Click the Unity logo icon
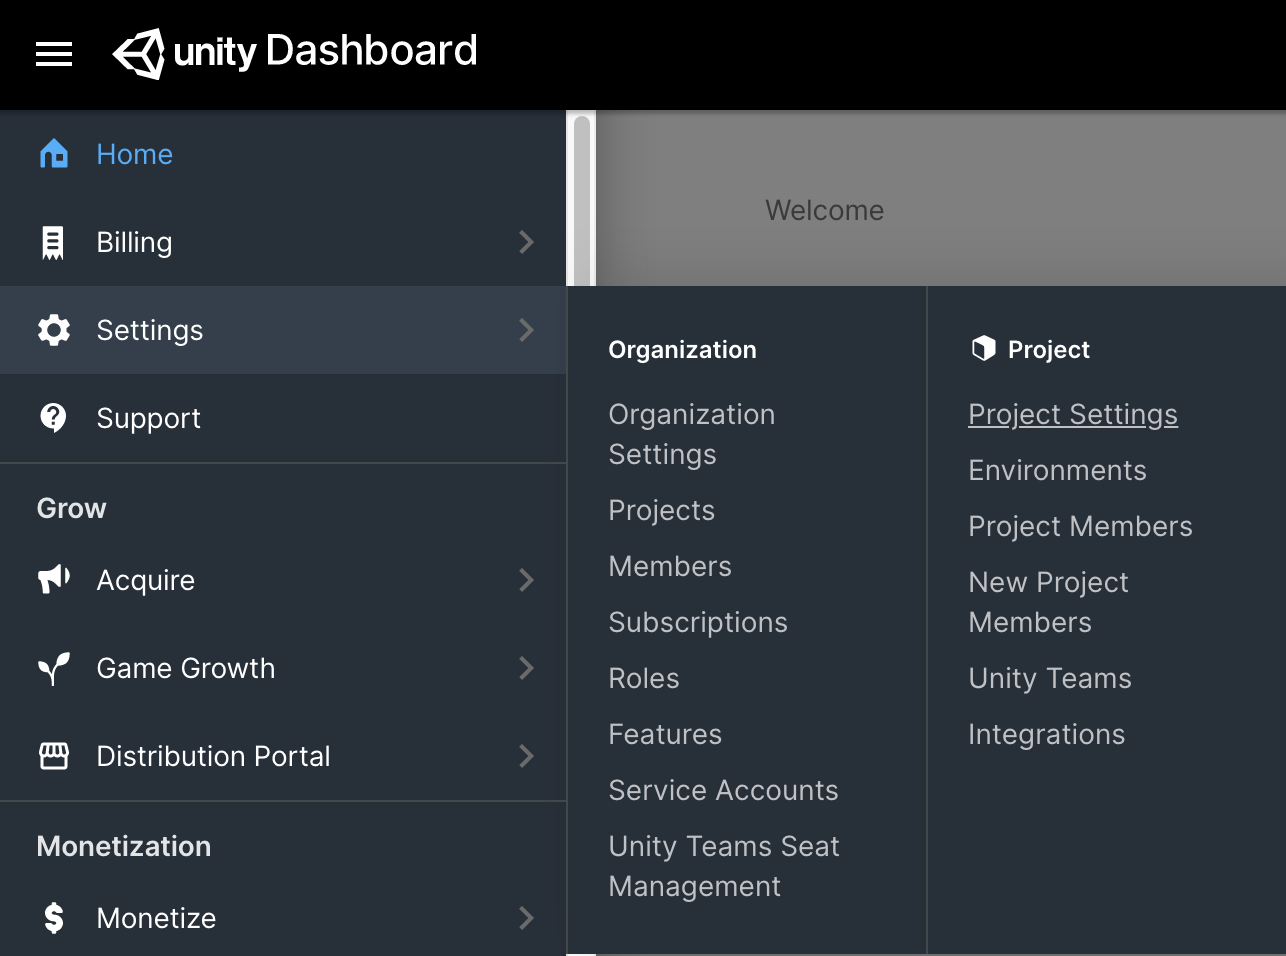1286x956 pixels. click(x=139, y=53)
